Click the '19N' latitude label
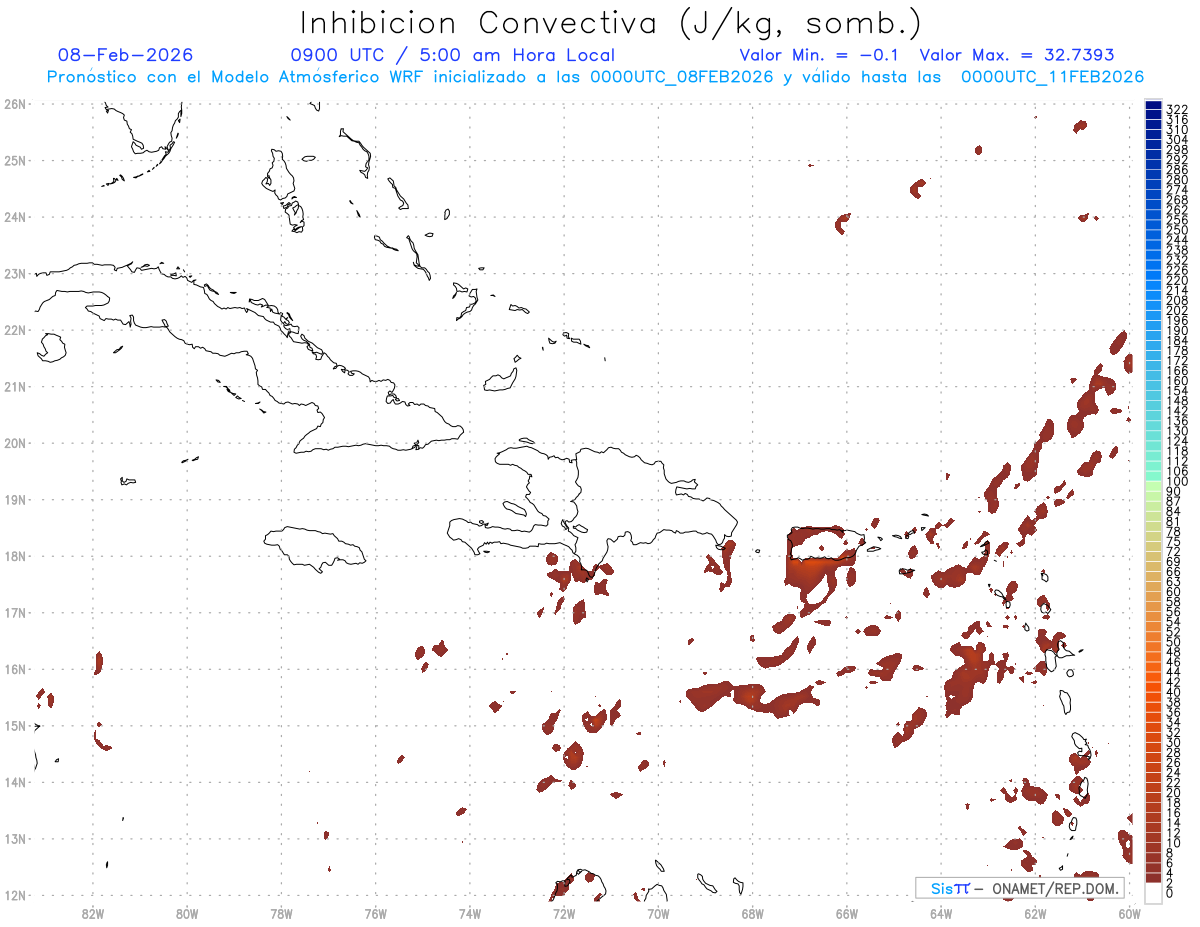This screenshot has width=1200, height=927. (x=14, y=499)
